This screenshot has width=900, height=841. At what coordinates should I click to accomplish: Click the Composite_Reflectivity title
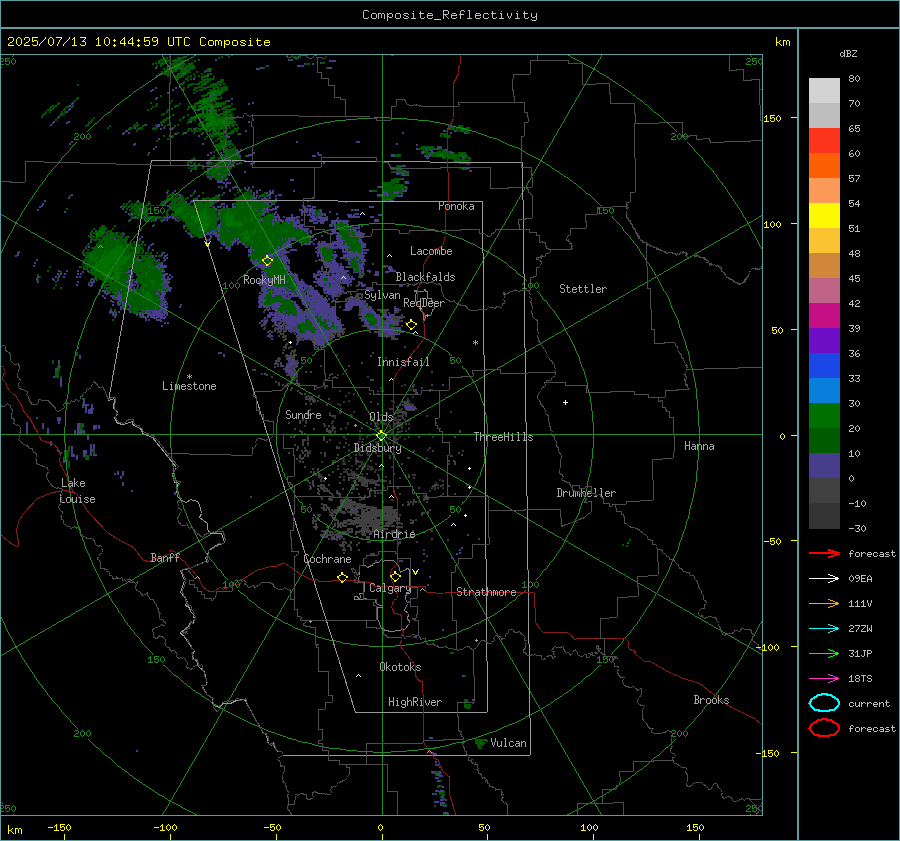(x=450, y=15)
